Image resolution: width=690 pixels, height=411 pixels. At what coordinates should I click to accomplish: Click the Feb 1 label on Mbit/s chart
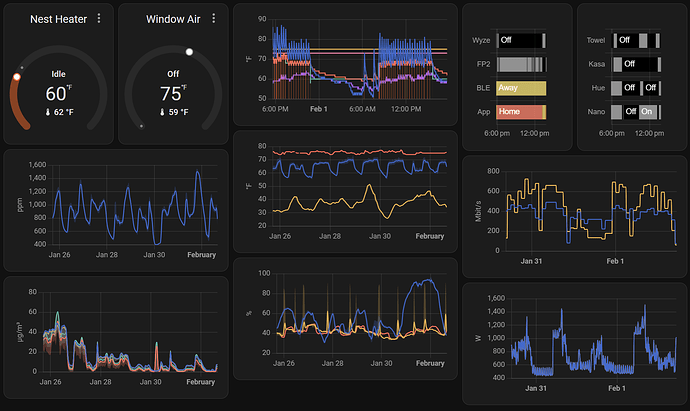pos(615,261)
